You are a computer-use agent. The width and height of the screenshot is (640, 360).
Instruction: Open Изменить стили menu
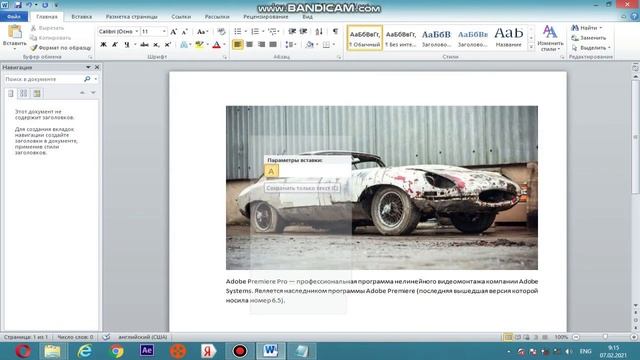click(550, 39)
